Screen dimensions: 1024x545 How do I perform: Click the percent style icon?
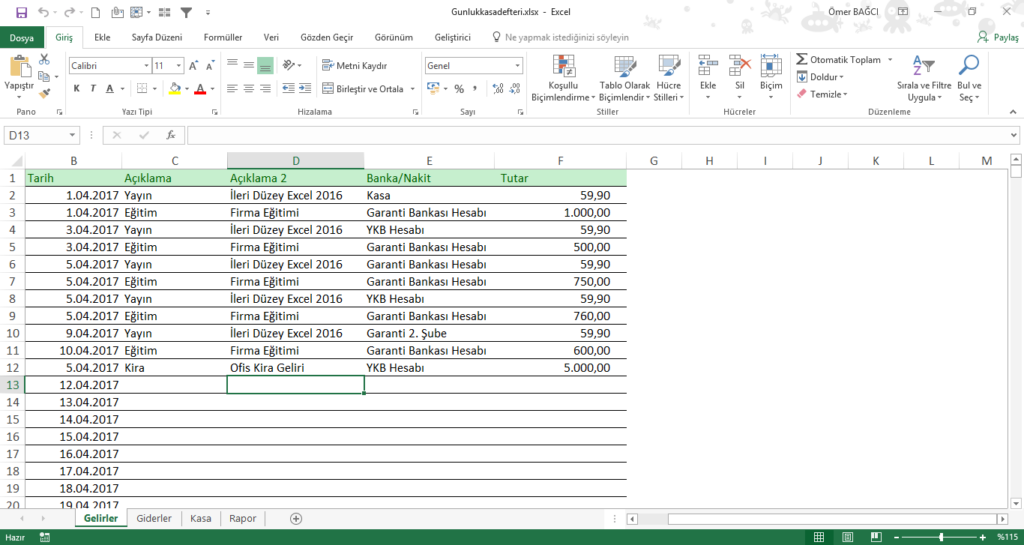pos(459,89)
